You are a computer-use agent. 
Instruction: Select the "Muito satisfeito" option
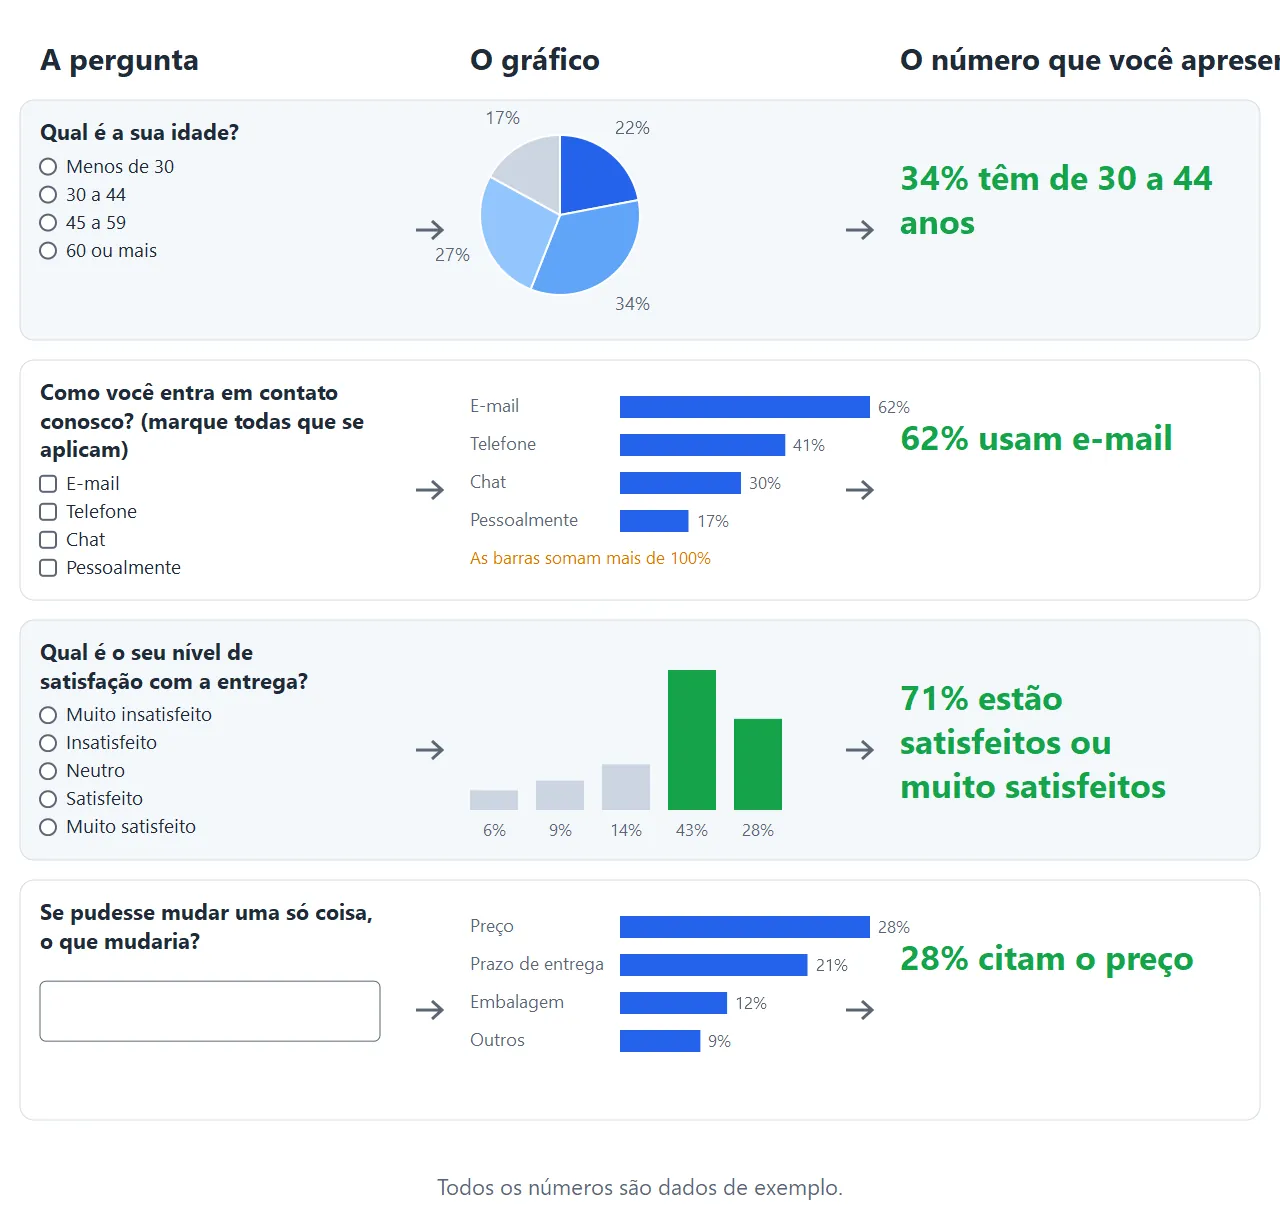click(48, 827)
